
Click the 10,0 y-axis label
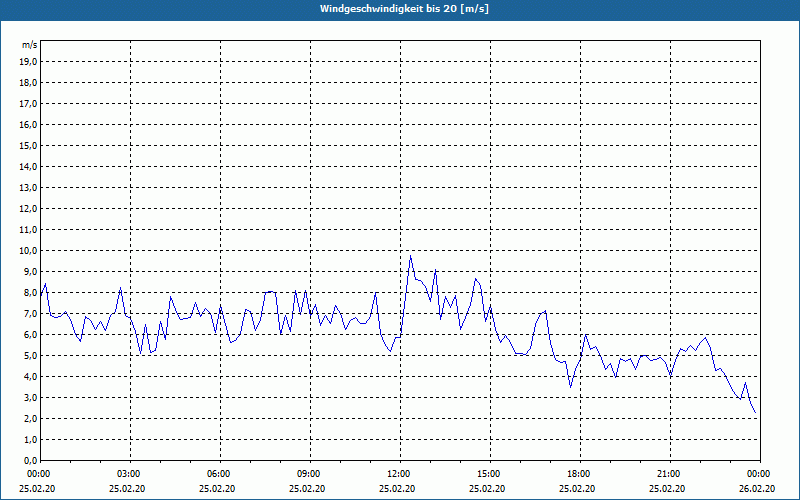pyautogui.click(x=29, y=251)
